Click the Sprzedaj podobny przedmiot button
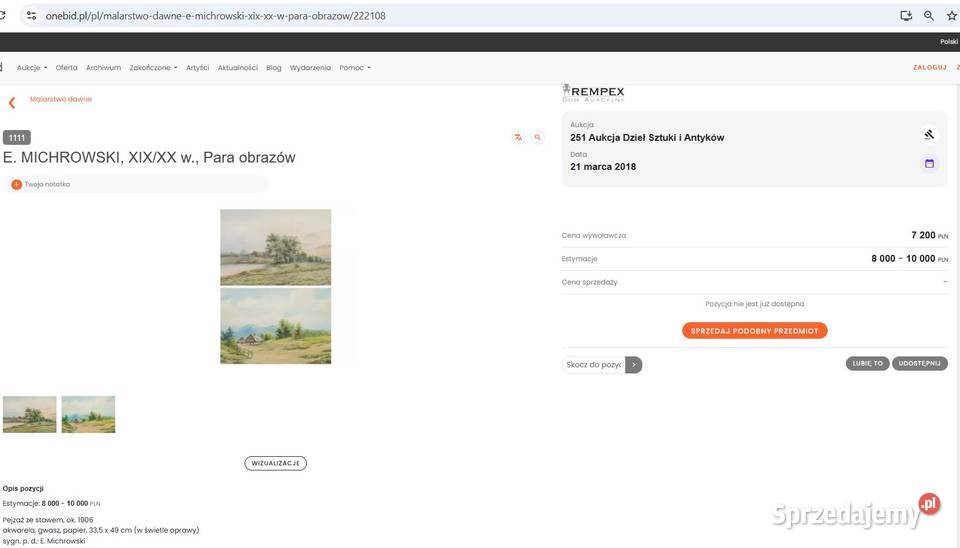Viewport: 960px width, 548px height. pos(754,331)
